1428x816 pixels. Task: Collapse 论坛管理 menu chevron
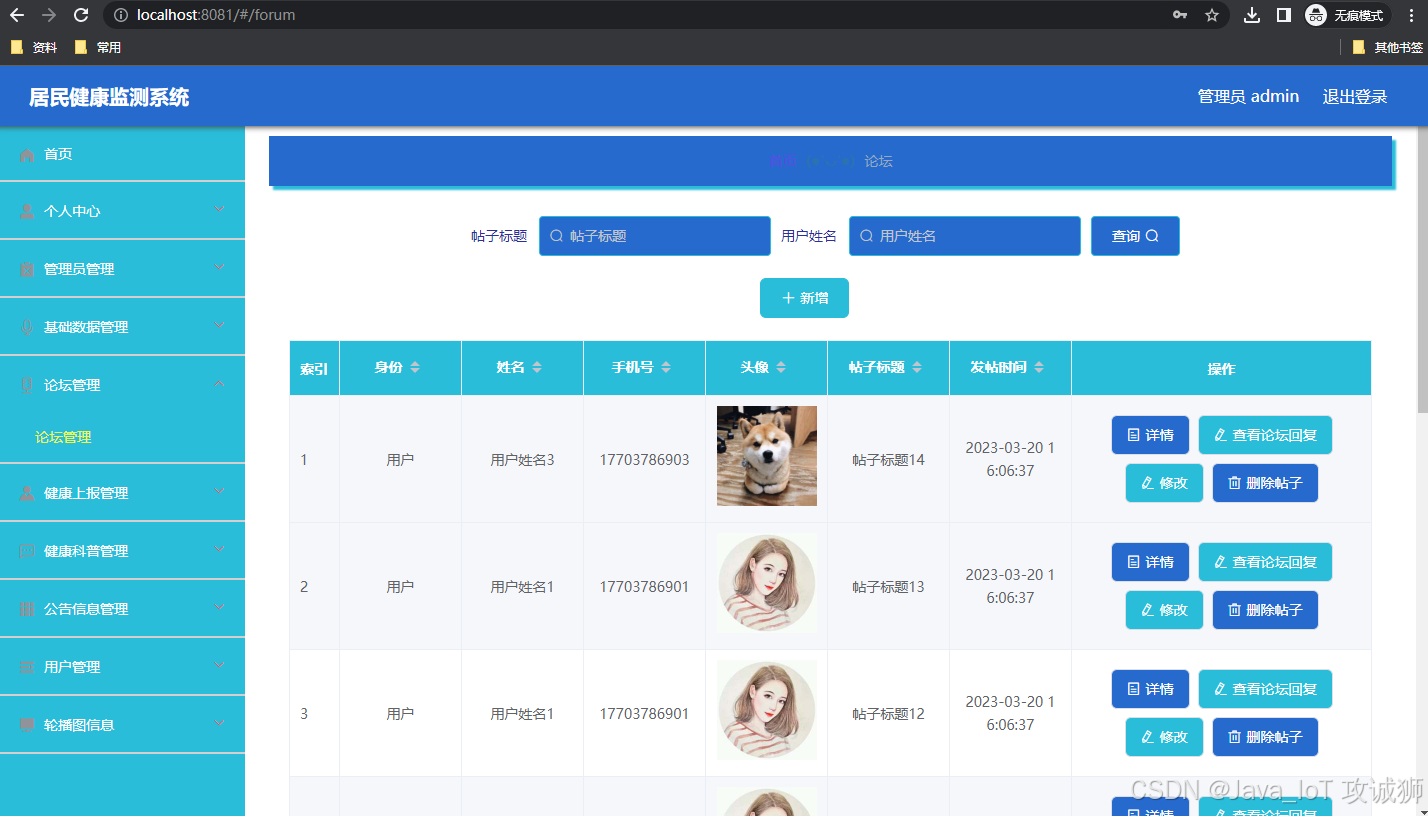pos(220,384)
